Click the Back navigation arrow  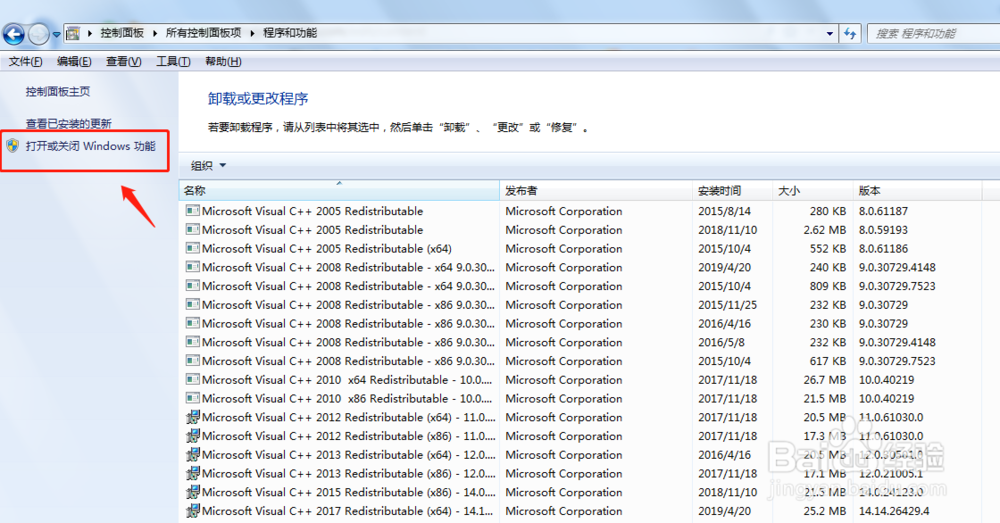coord(13,34)
